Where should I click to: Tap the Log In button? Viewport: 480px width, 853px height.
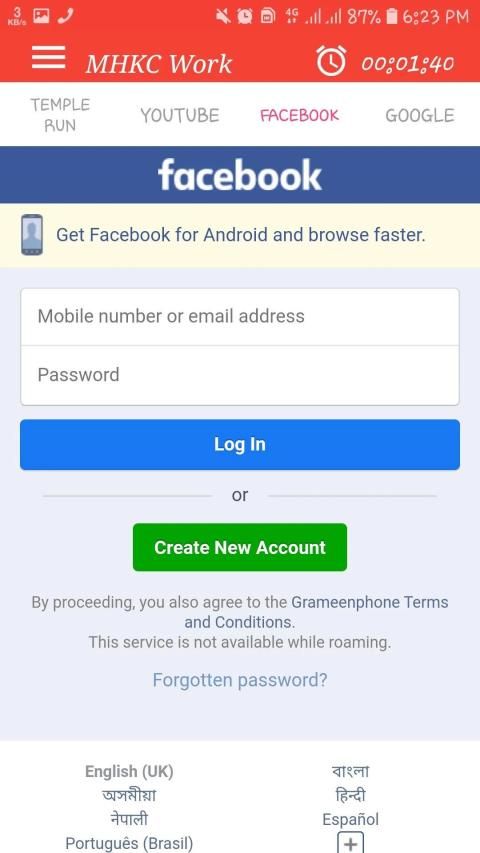[x=240, y=444]
